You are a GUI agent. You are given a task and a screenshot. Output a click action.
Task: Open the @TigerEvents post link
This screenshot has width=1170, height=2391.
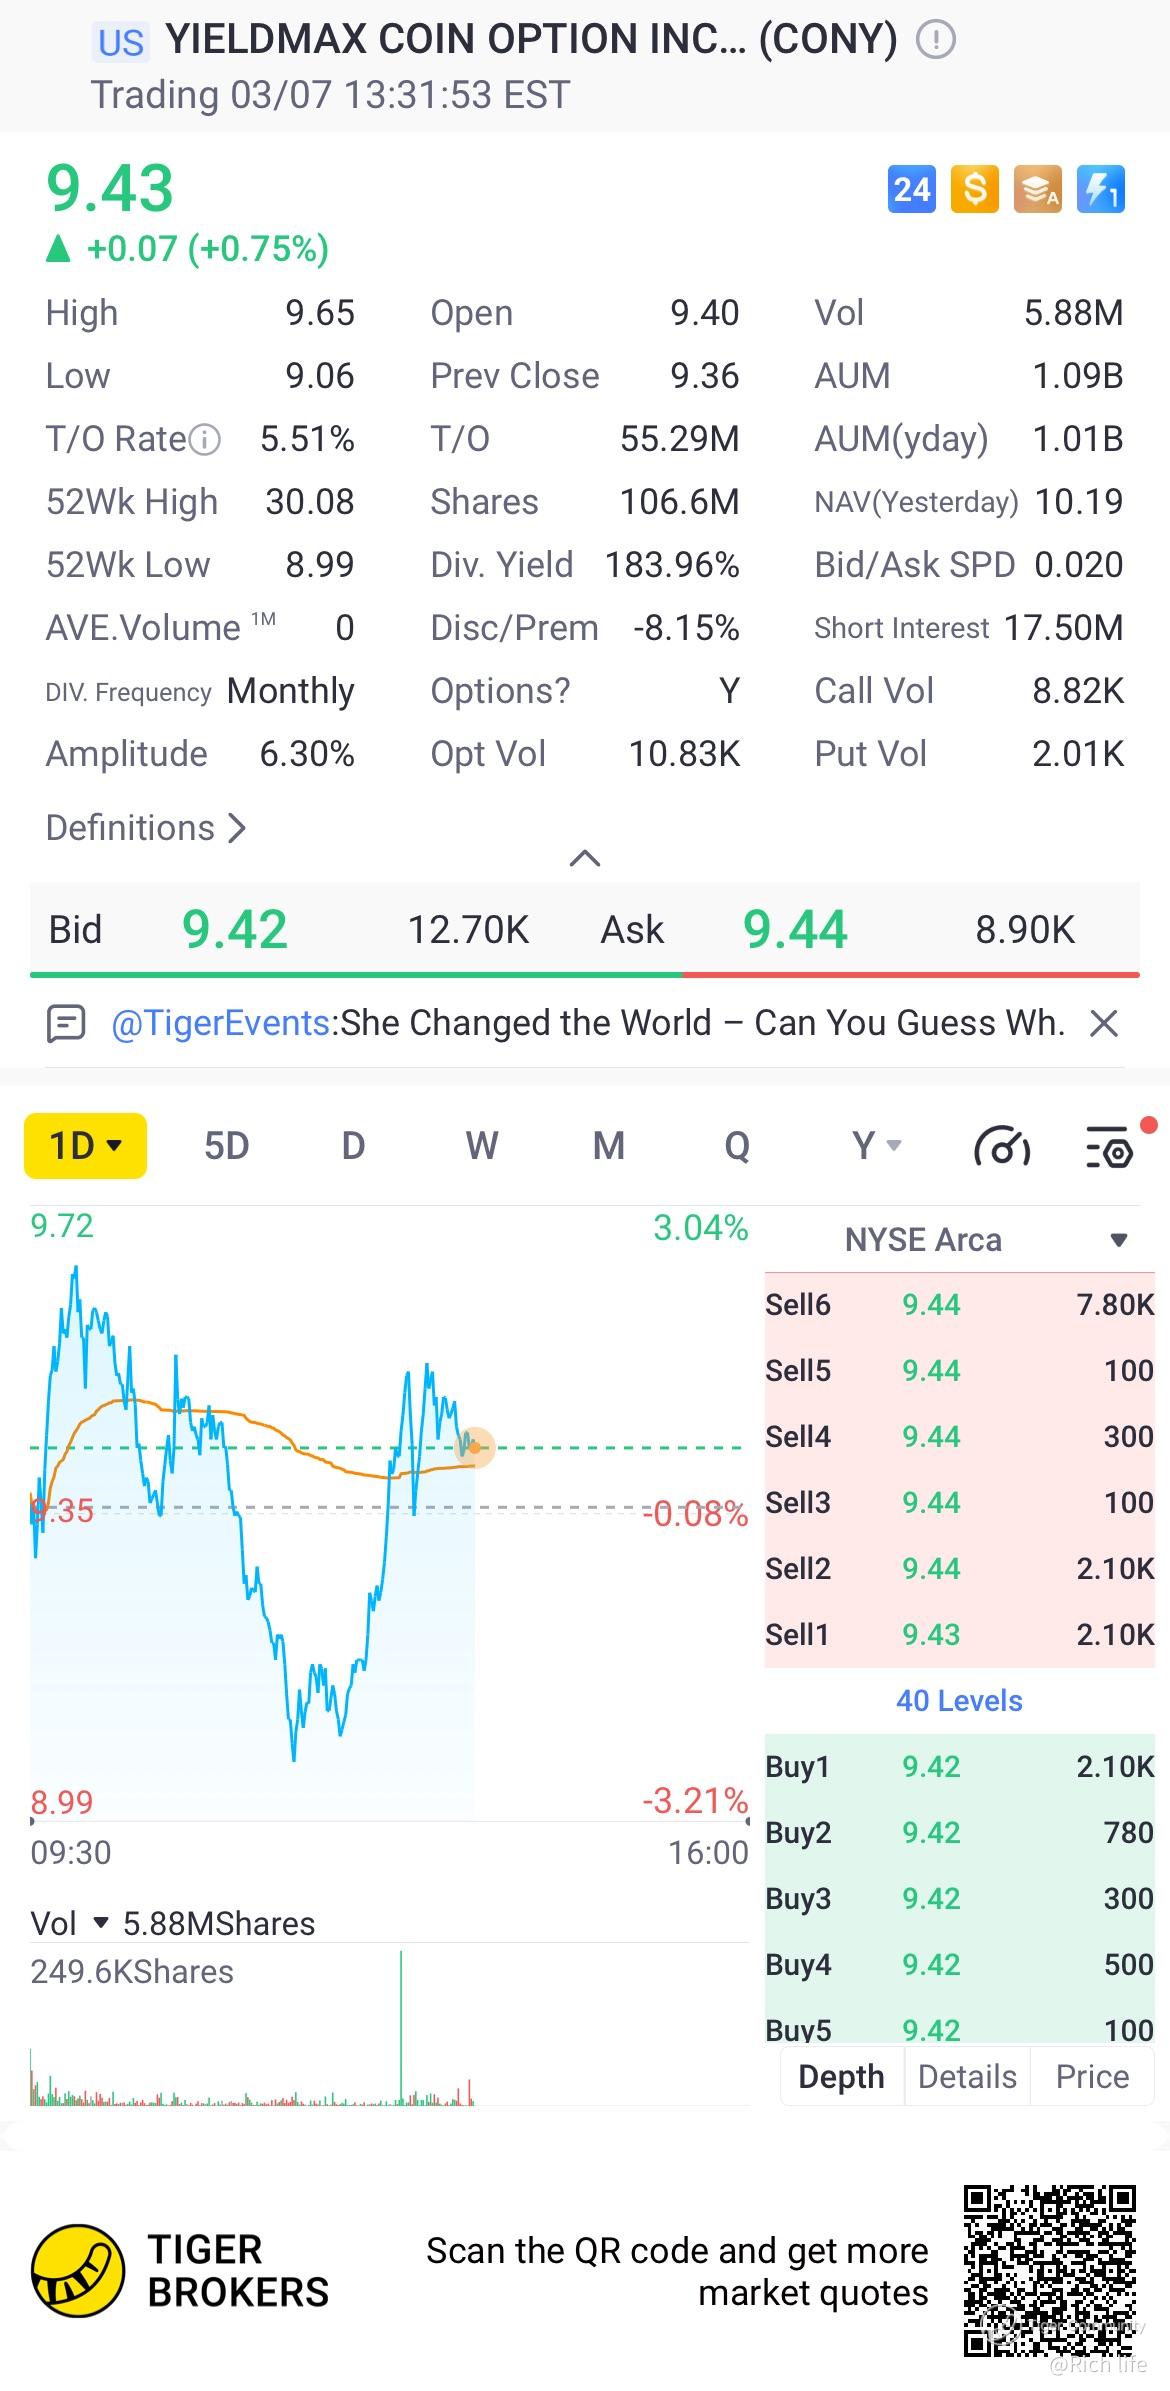coord(220,1023)
